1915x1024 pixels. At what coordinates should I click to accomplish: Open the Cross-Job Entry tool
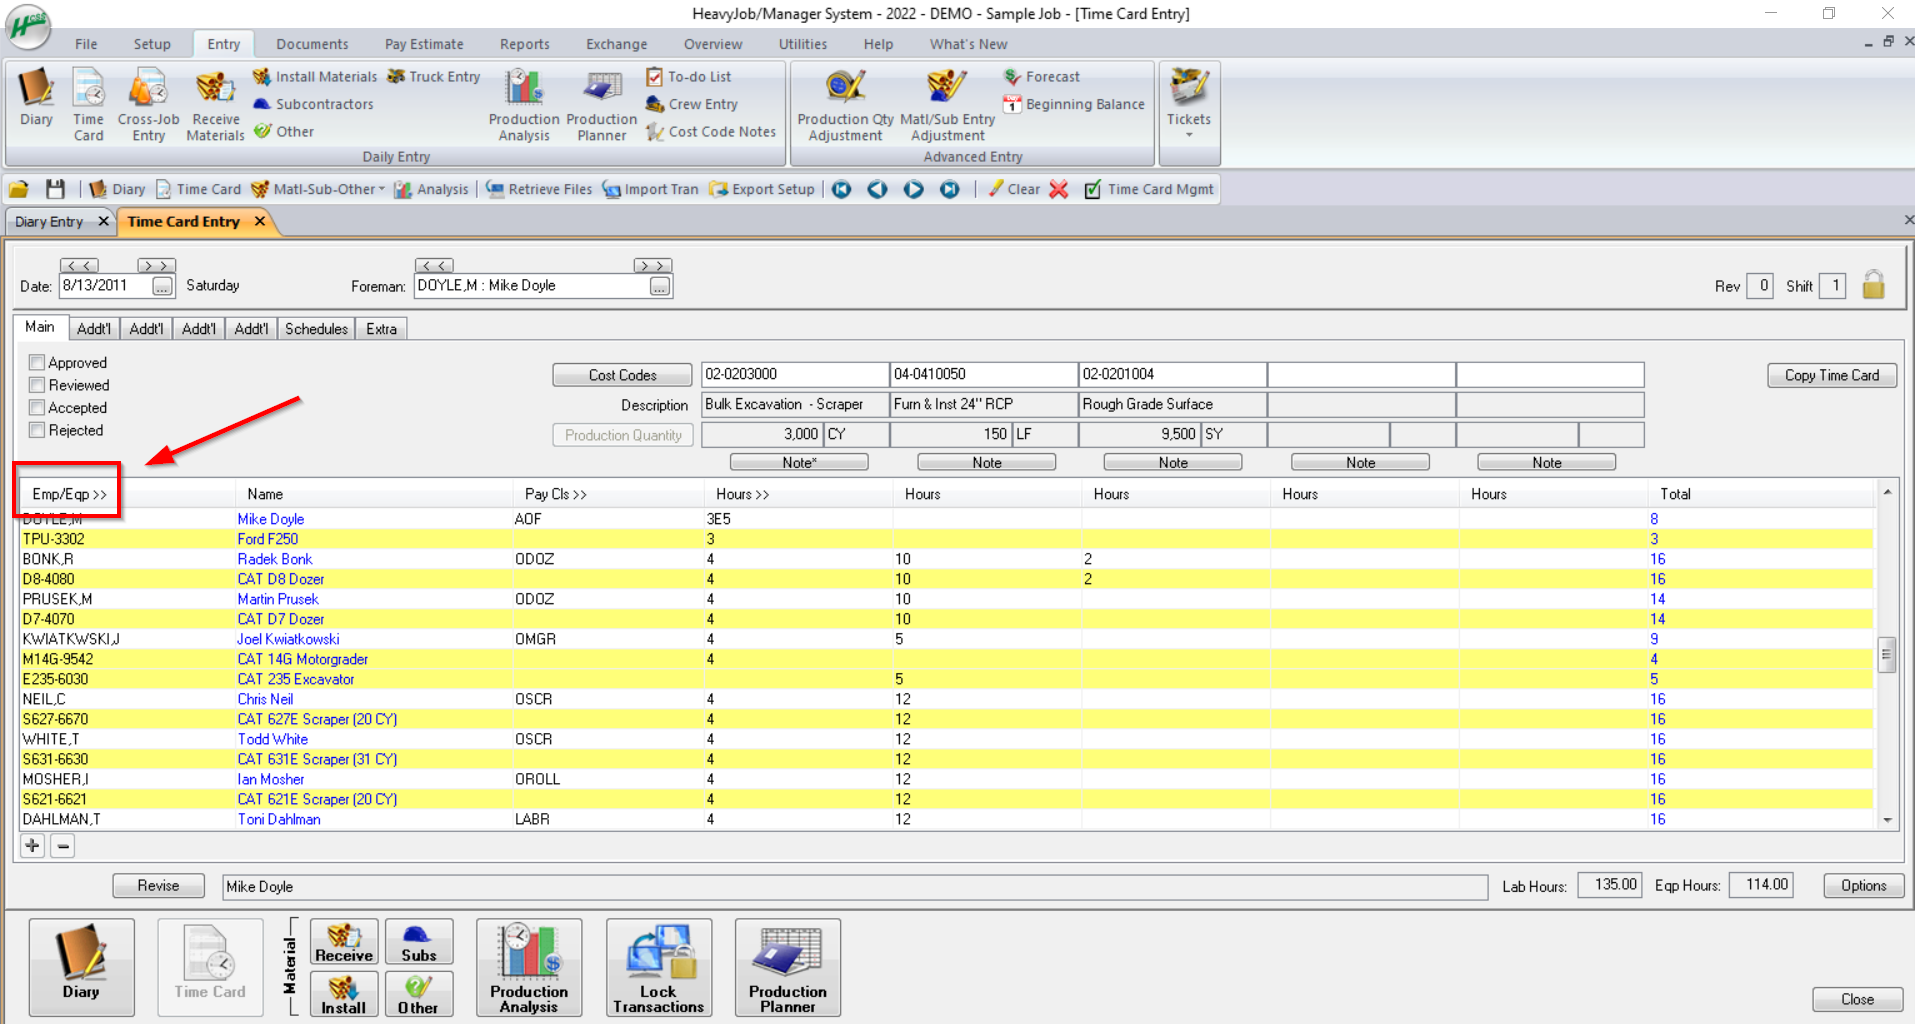click(147, 103)
